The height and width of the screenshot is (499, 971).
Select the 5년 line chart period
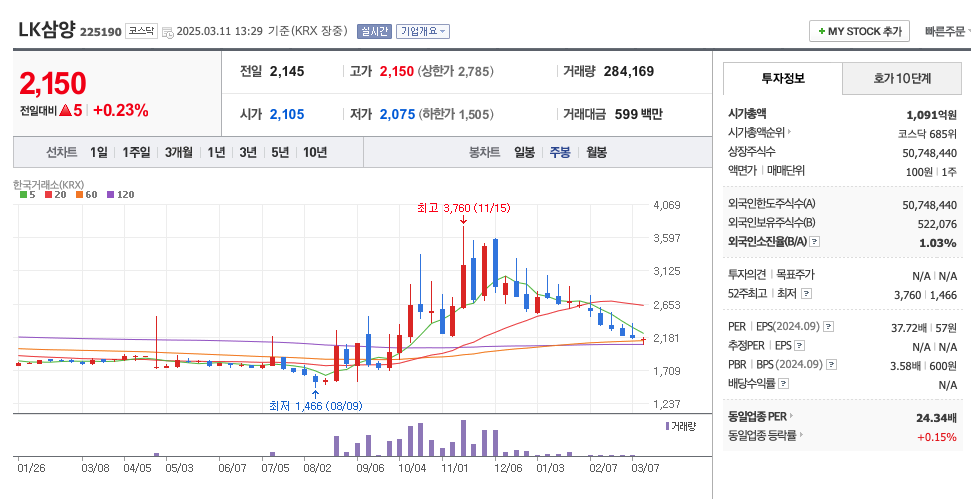click(x=280, y=152)
